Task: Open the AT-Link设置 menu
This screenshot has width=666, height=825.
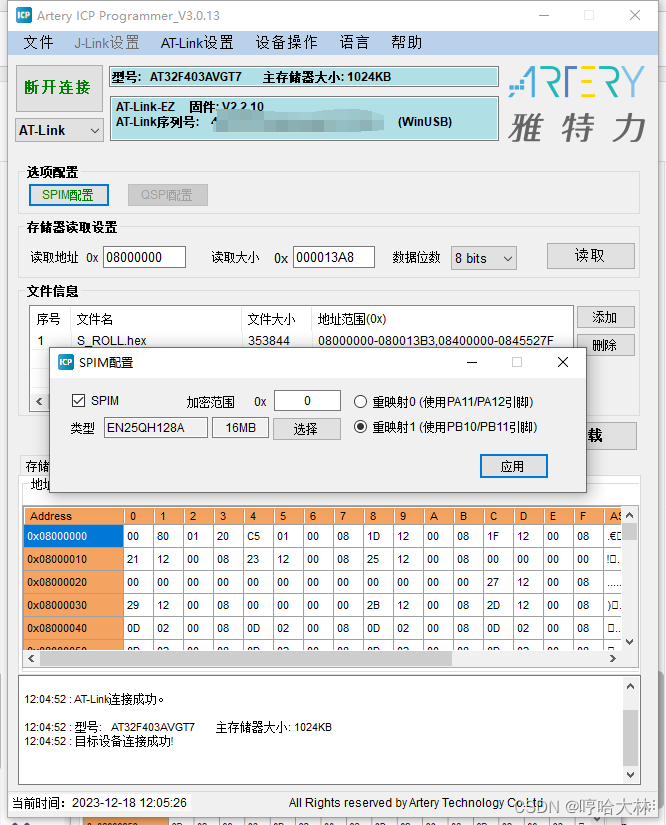Action: pyautogui.click(x=197, y=43)
